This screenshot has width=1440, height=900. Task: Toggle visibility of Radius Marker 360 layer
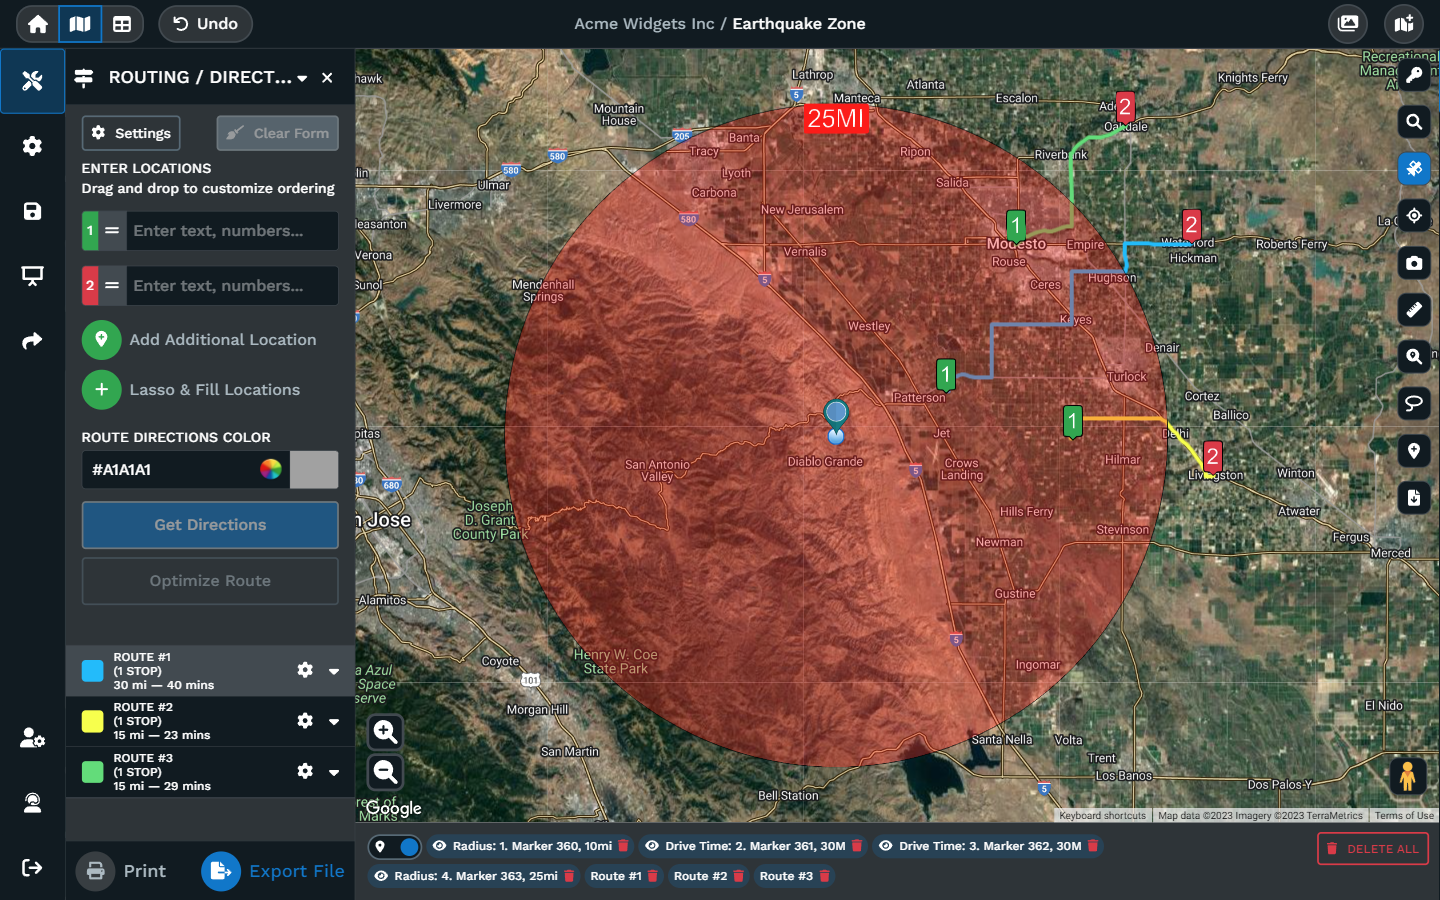tap(439, 846)
